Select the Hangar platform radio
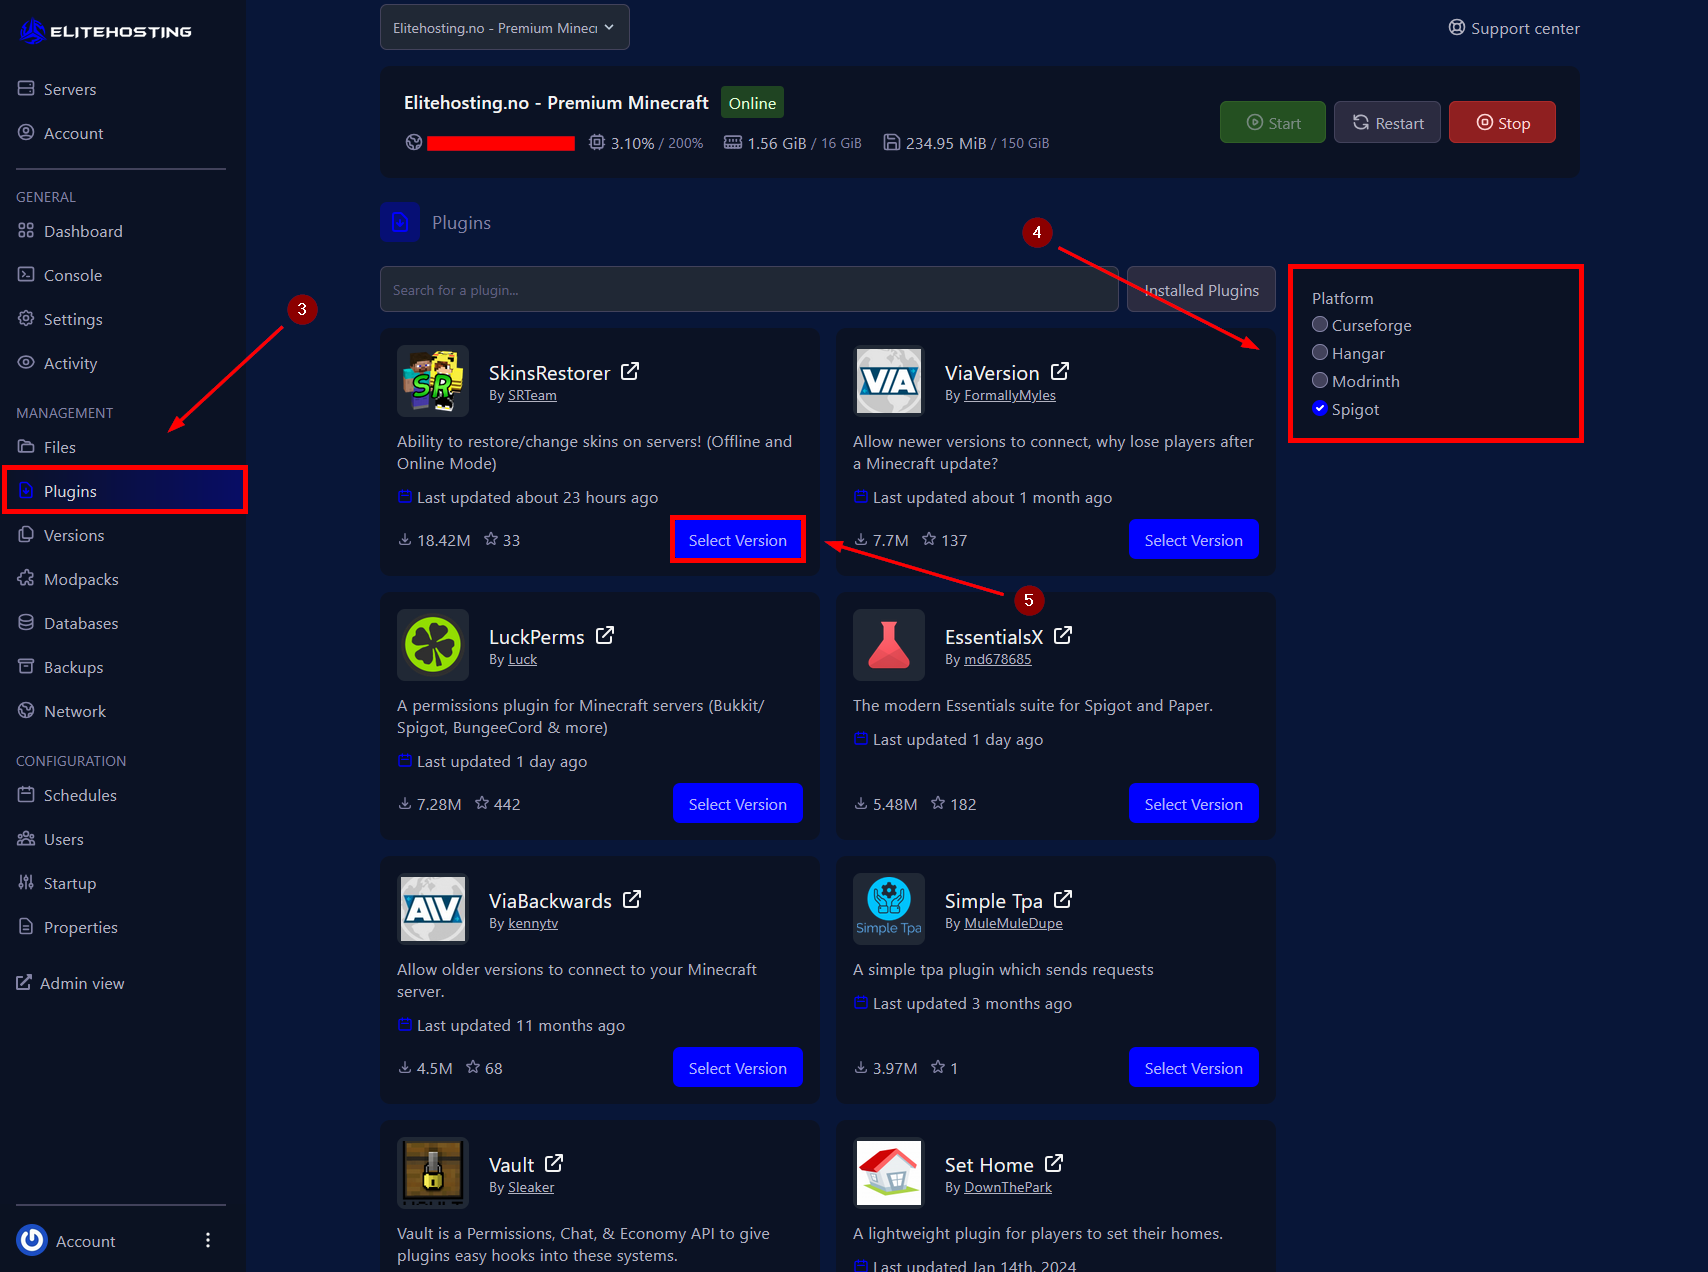Screen dimensions: 1708x1272 pos(1320,352)
